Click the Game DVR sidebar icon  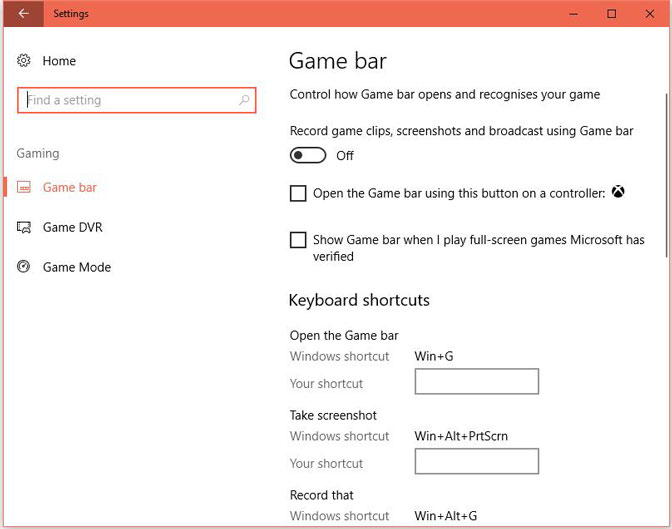(24, 228)
